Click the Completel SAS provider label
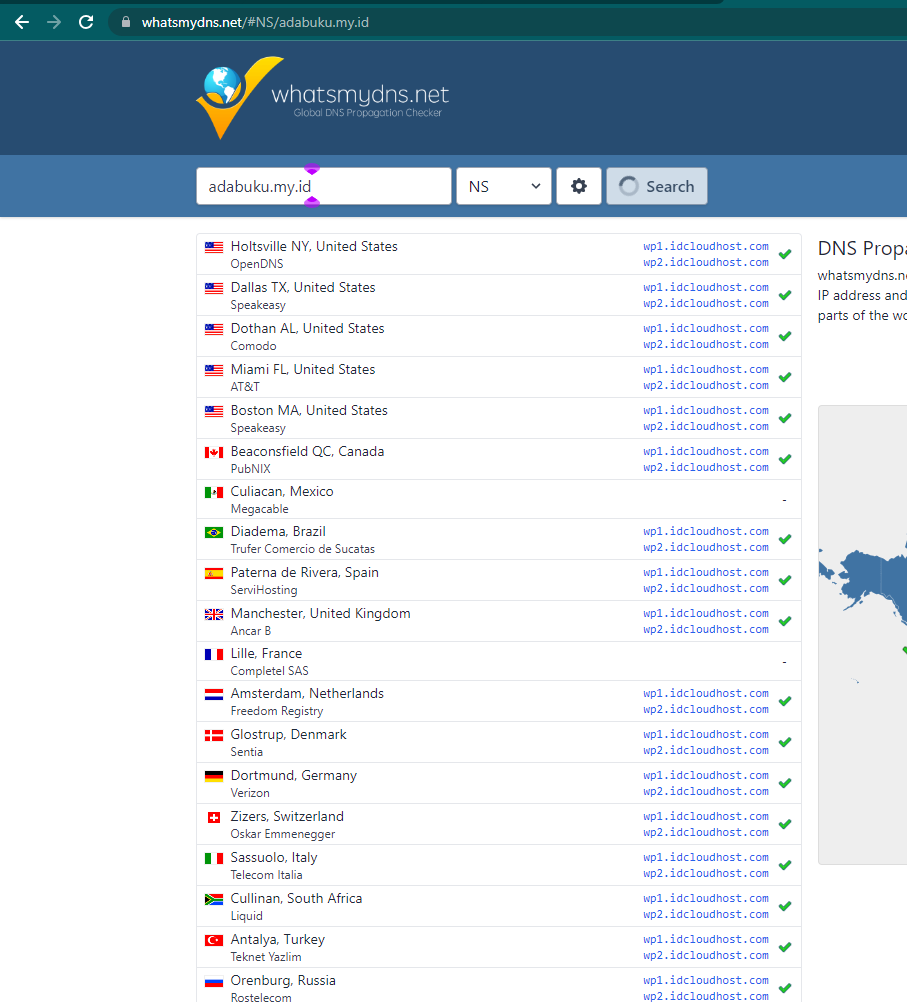 coord(269,671)
